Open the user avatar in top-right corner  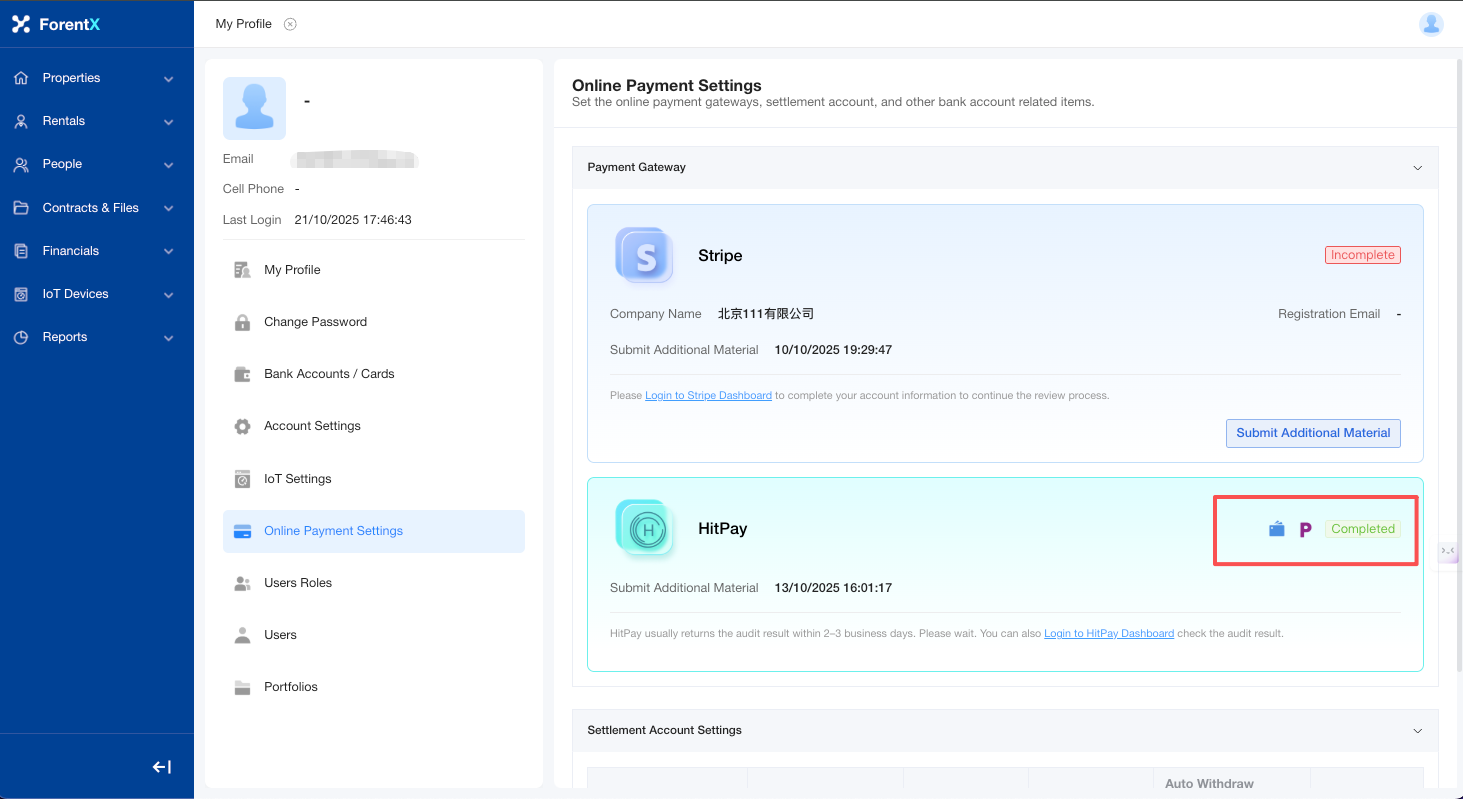point(1431,24)
